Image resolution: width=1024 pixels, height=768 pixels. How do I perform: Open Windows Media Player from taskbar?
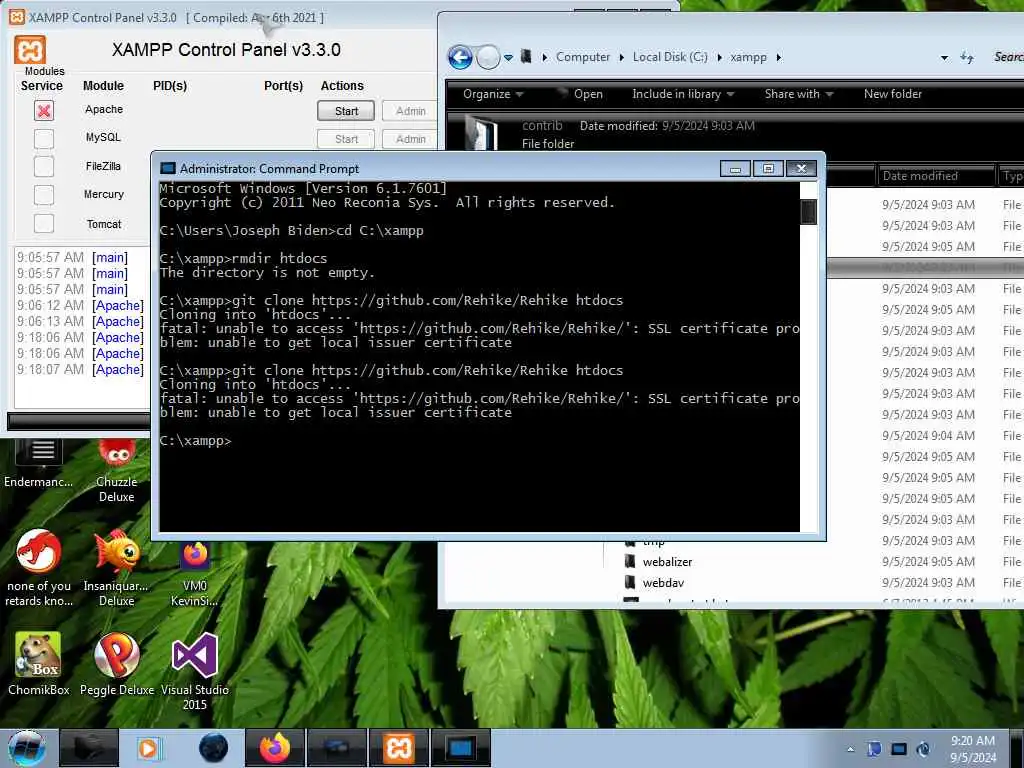pyautogui.click(x=150, y=748)
